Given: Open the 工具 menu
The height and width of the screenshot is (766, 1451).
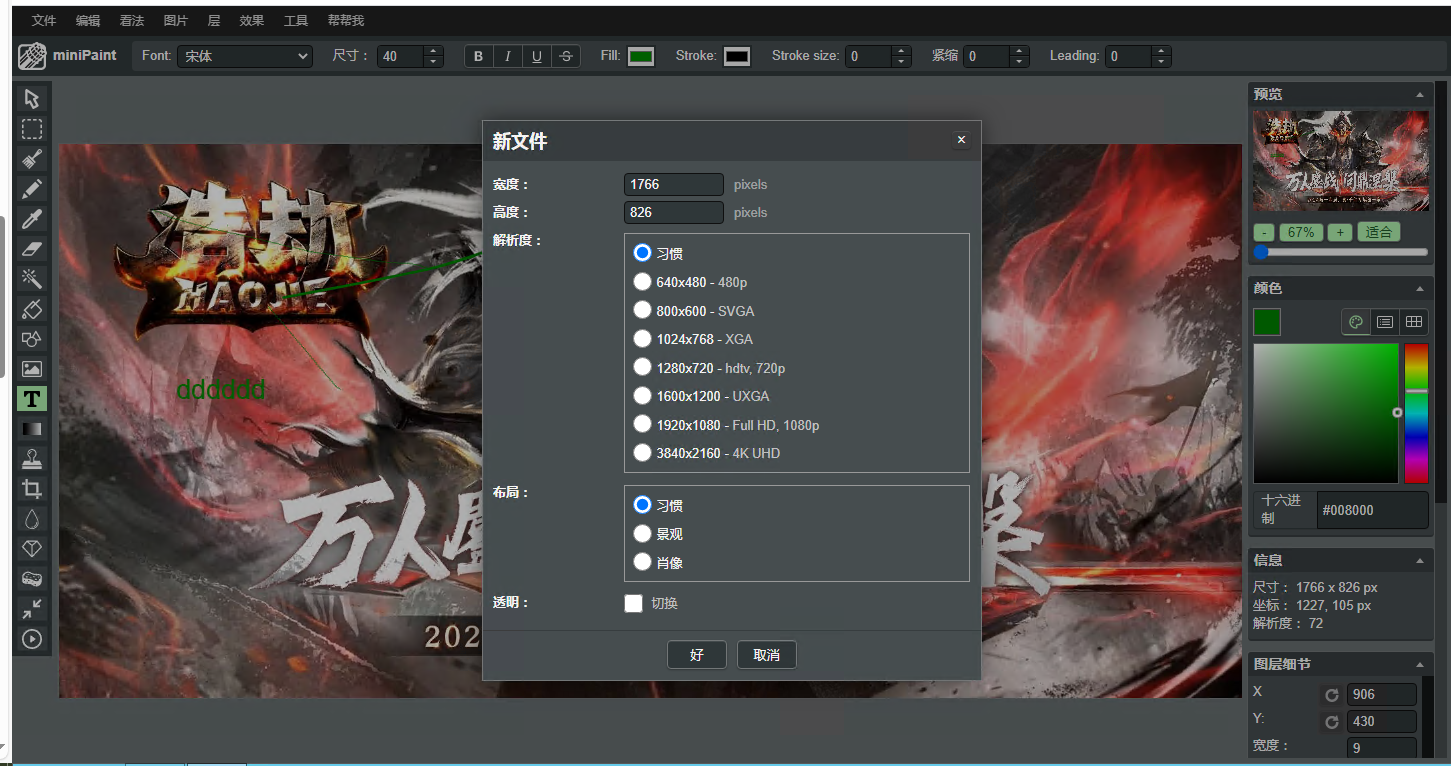Looking at the screenshot, I should pyautogui.click(x=296, y=20).
